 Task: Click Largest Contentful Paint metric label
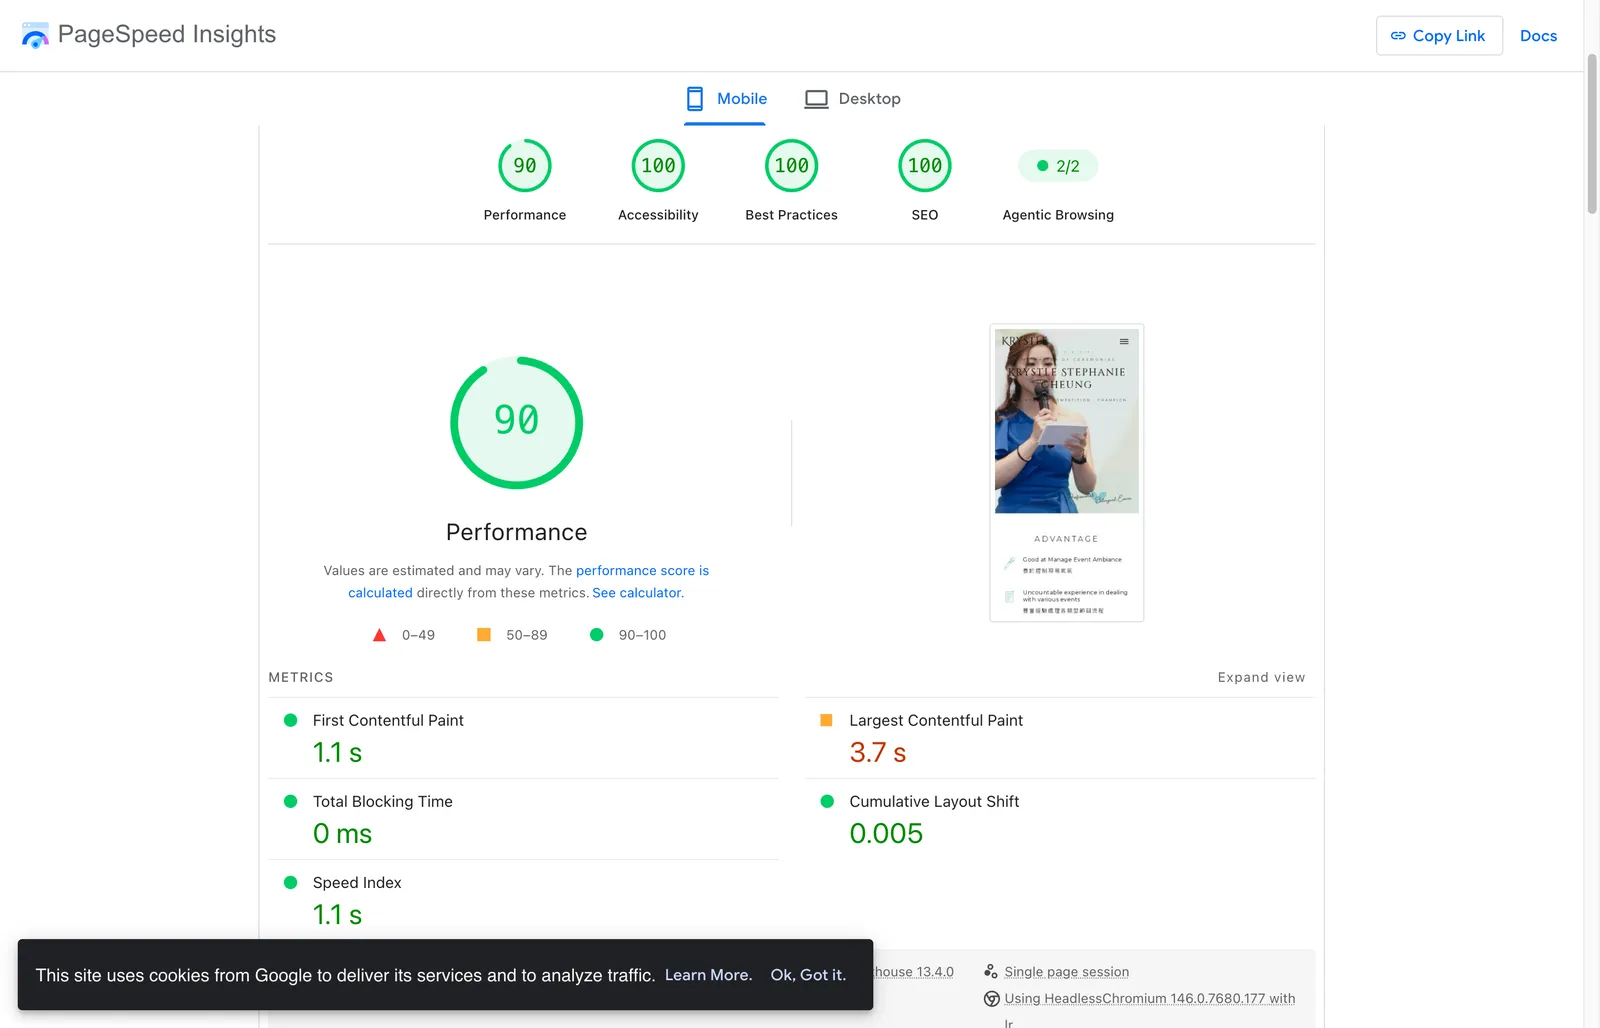(936, 720)
